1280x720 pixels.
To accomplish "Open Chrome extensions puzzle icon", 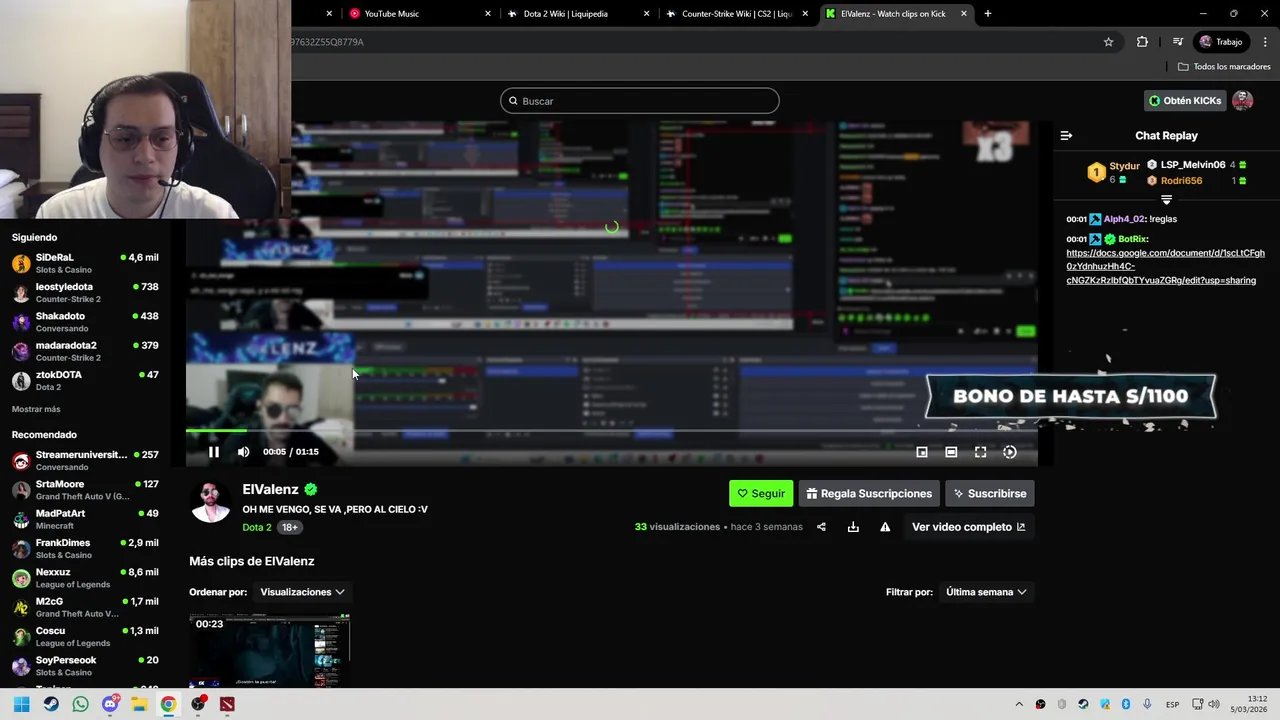I will tap(1142, 42).
